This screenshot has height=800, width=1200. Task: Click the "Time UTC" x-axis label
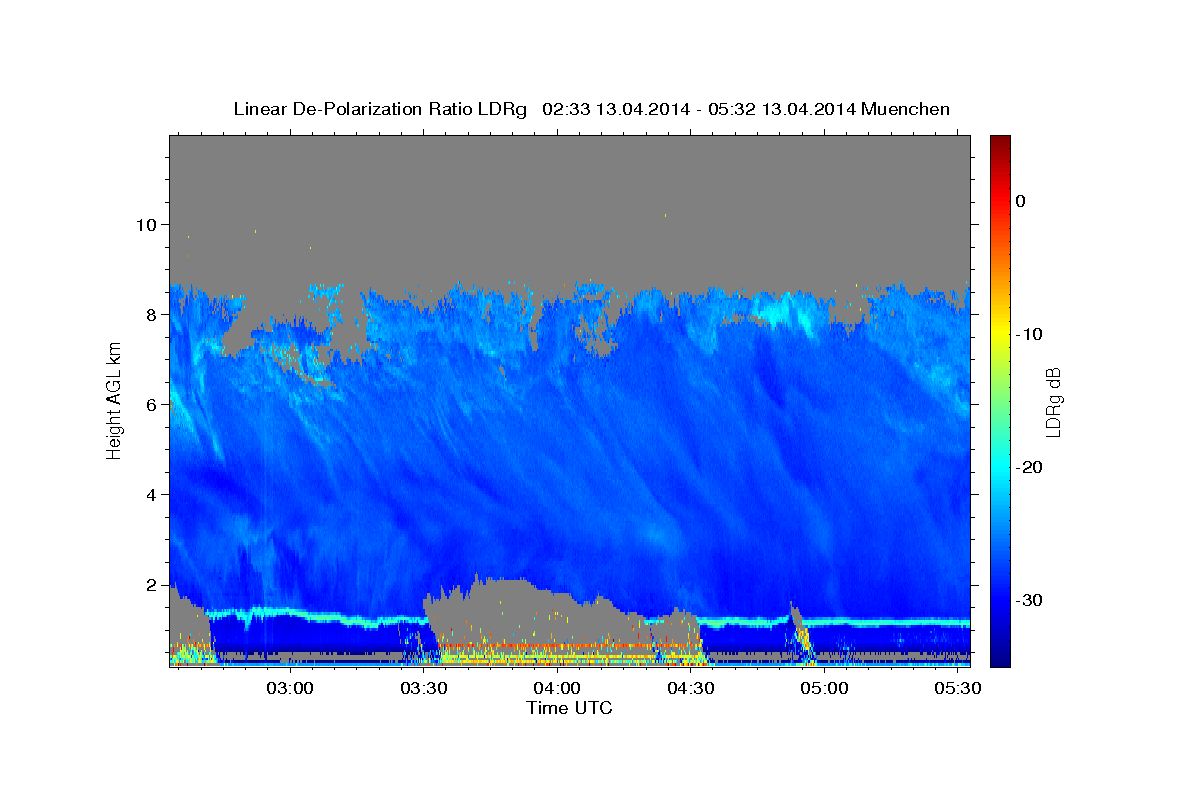[569, 708]
